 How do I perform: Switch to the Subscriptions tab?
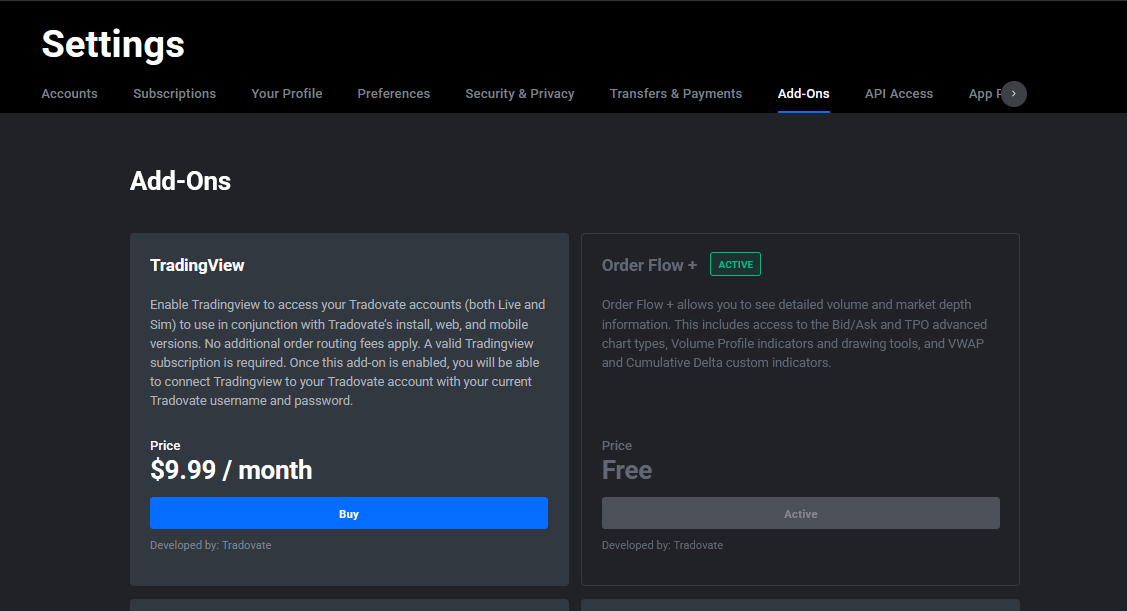tap(174, 93)
